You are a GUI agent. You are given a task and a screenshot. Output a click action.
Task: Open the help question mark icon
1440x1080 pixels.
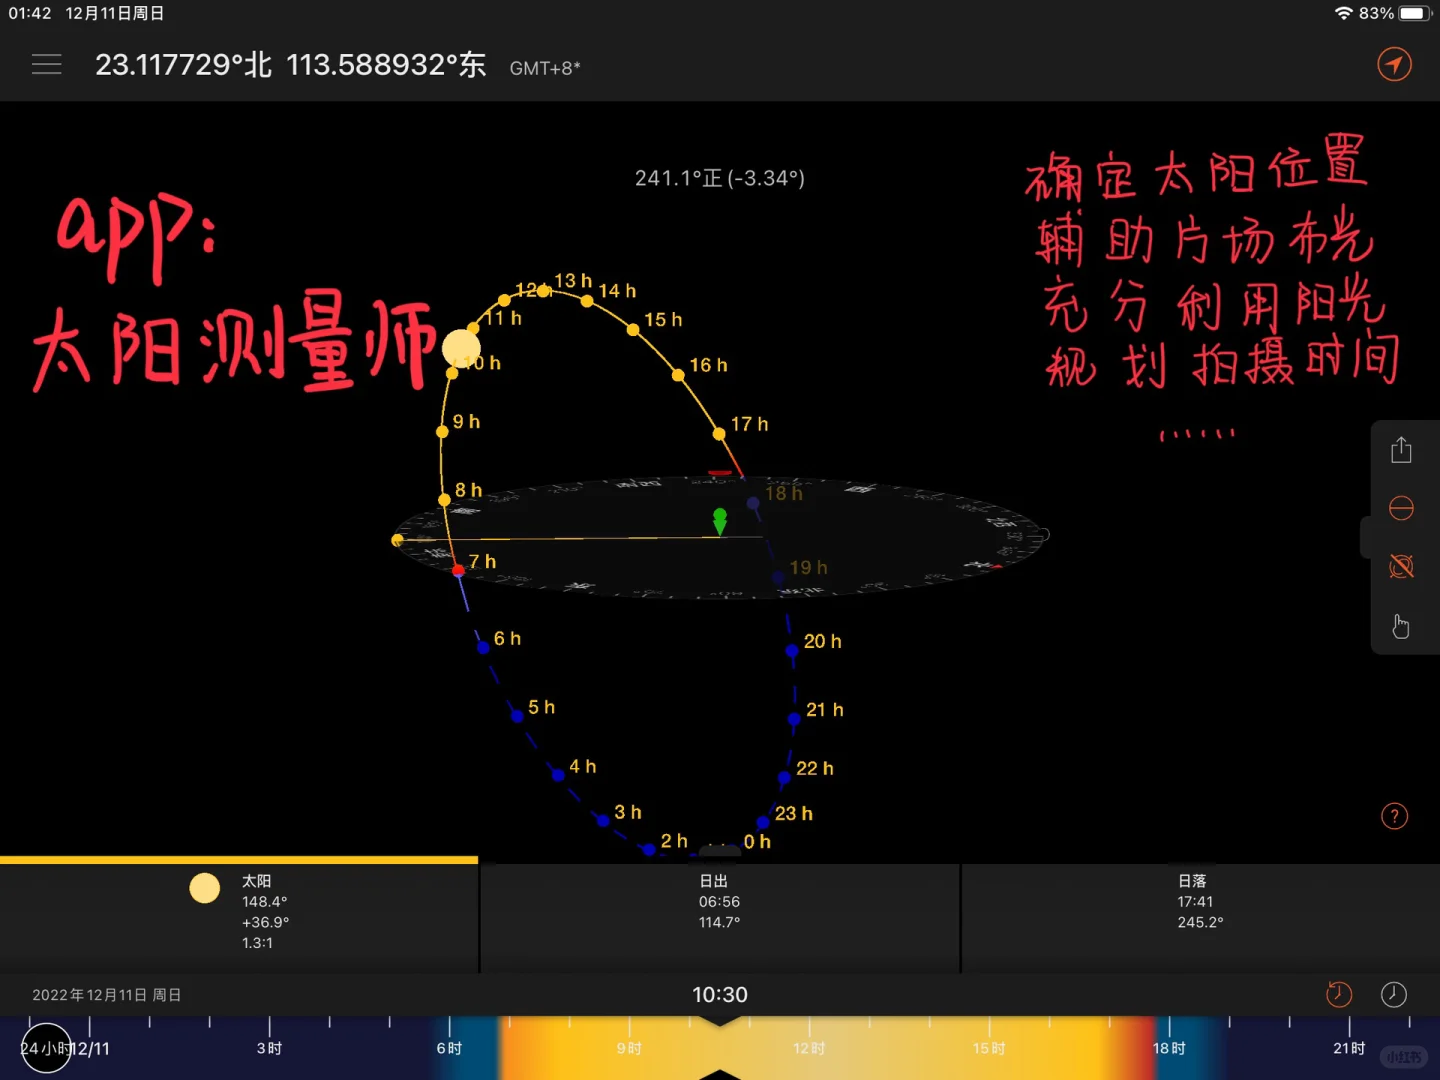[x=1395, y=816]
